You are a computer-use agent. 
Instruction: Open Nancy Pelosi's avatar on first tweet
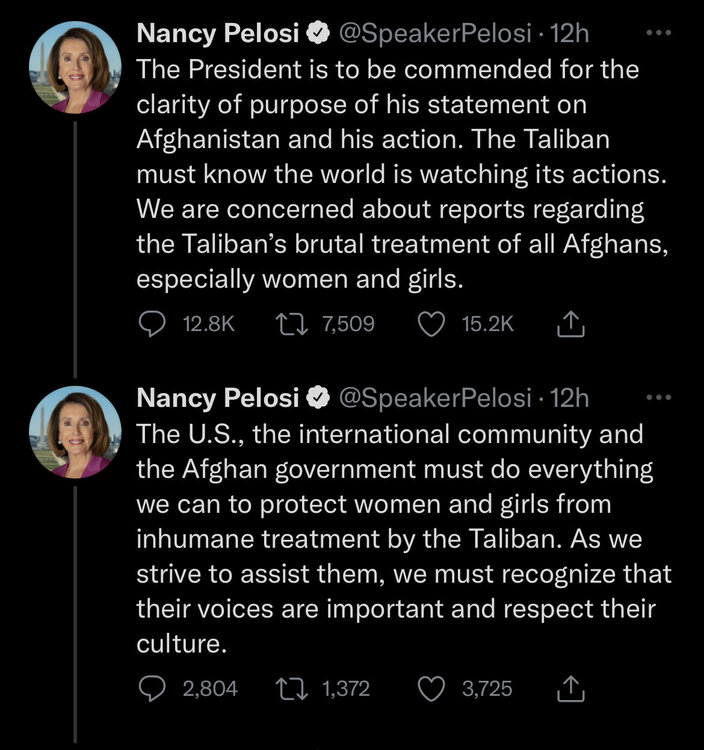pyautogui.click(x=77, y=66)
